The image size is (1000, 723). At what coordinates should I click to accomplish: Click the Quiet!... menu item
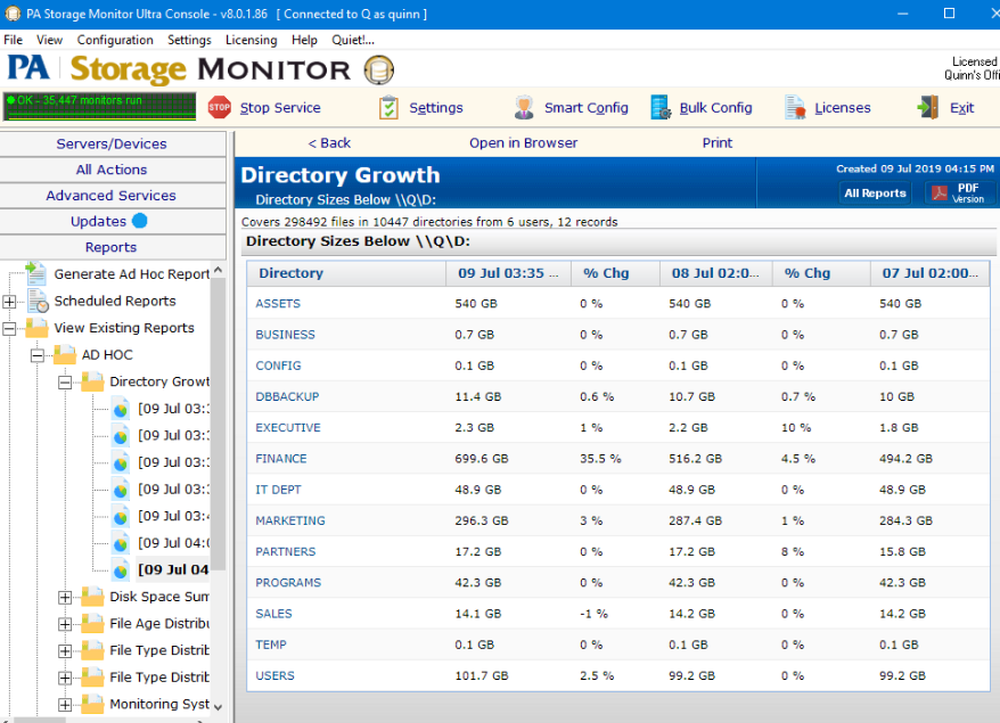(x=353, y=40)
